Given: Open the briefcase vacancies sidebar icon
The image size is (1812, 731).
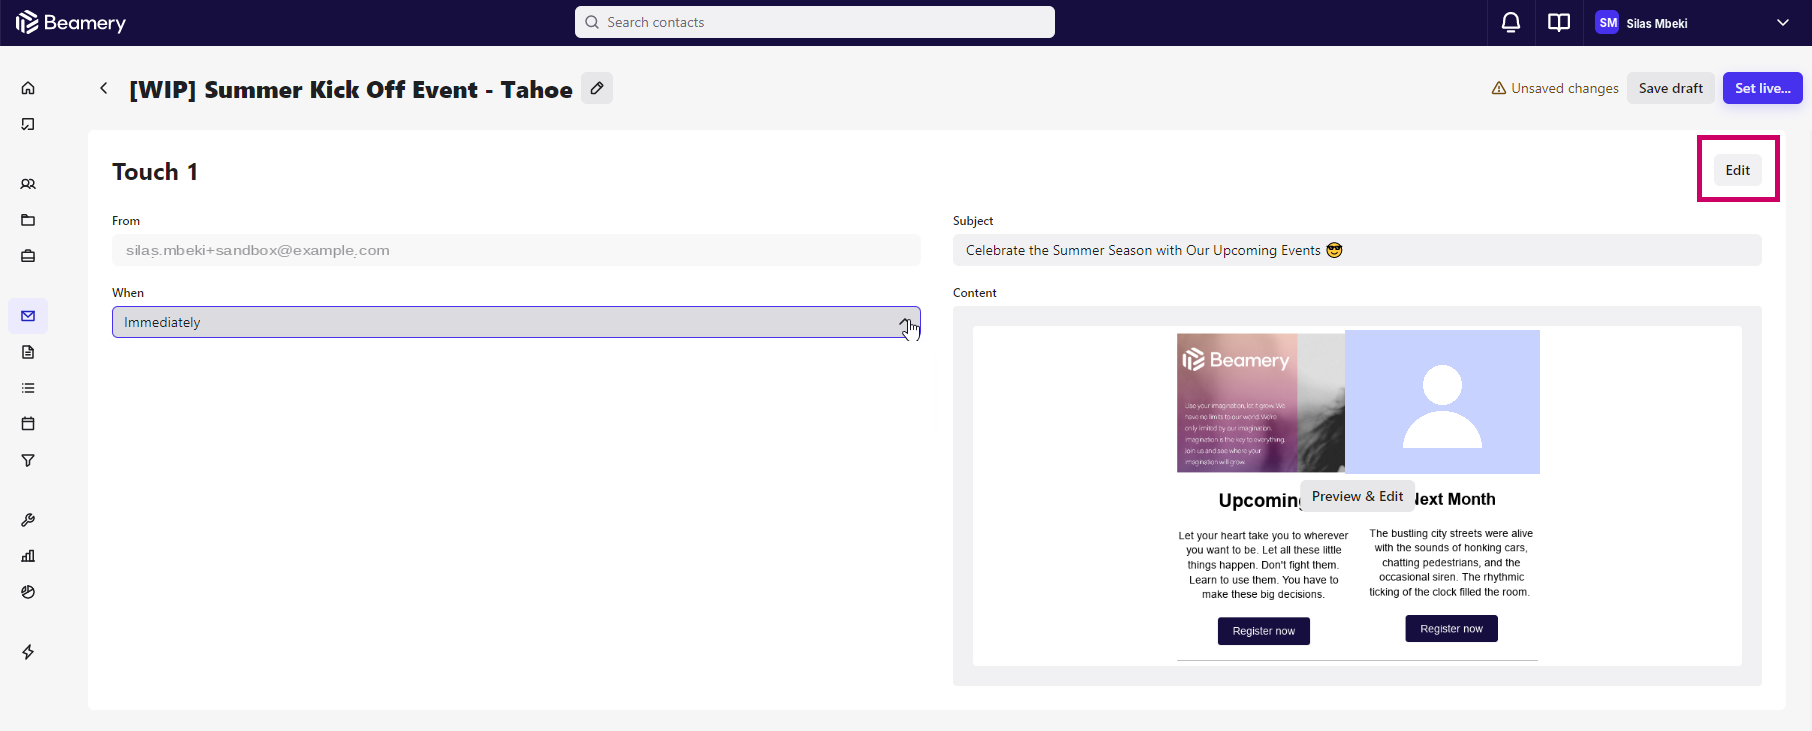Looking at the screenshot, I should click(x=28, y=256).
